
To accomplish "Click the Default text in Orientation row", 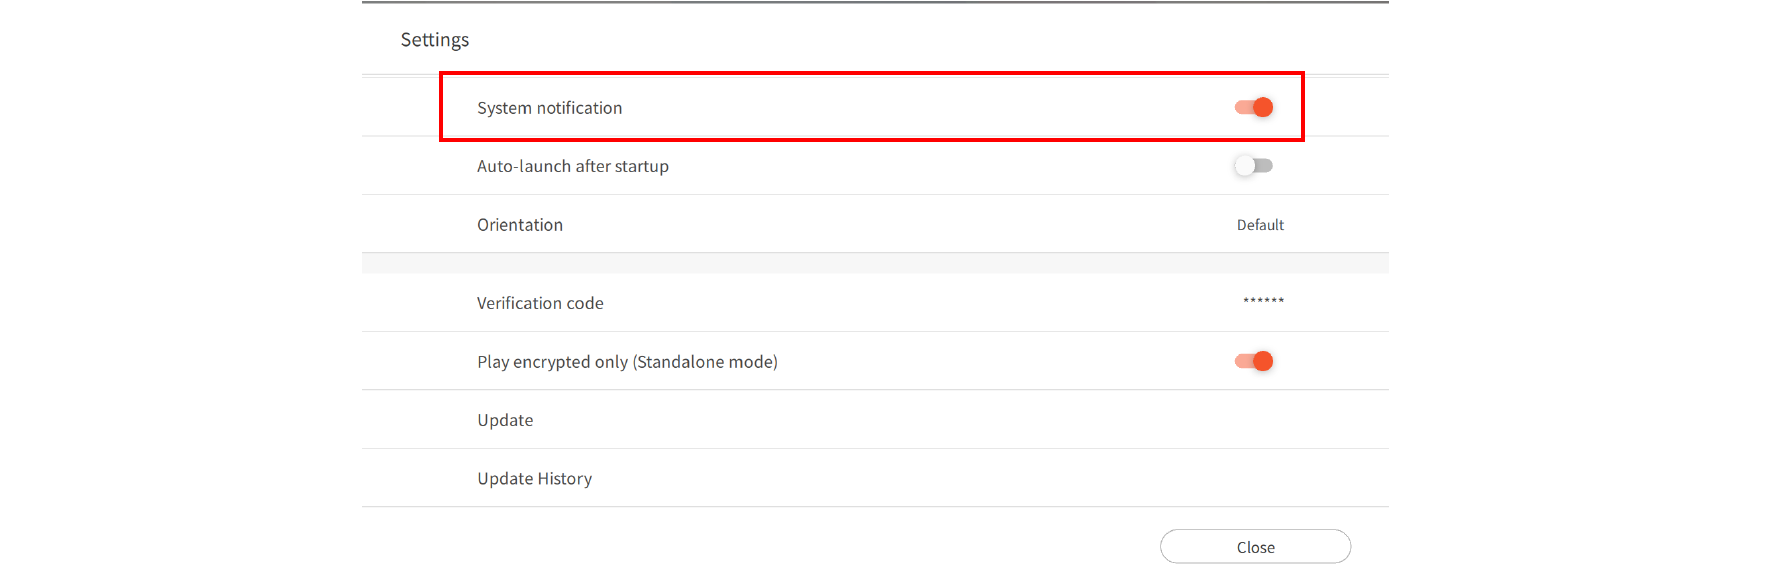I will click(x=1259, y=225).
